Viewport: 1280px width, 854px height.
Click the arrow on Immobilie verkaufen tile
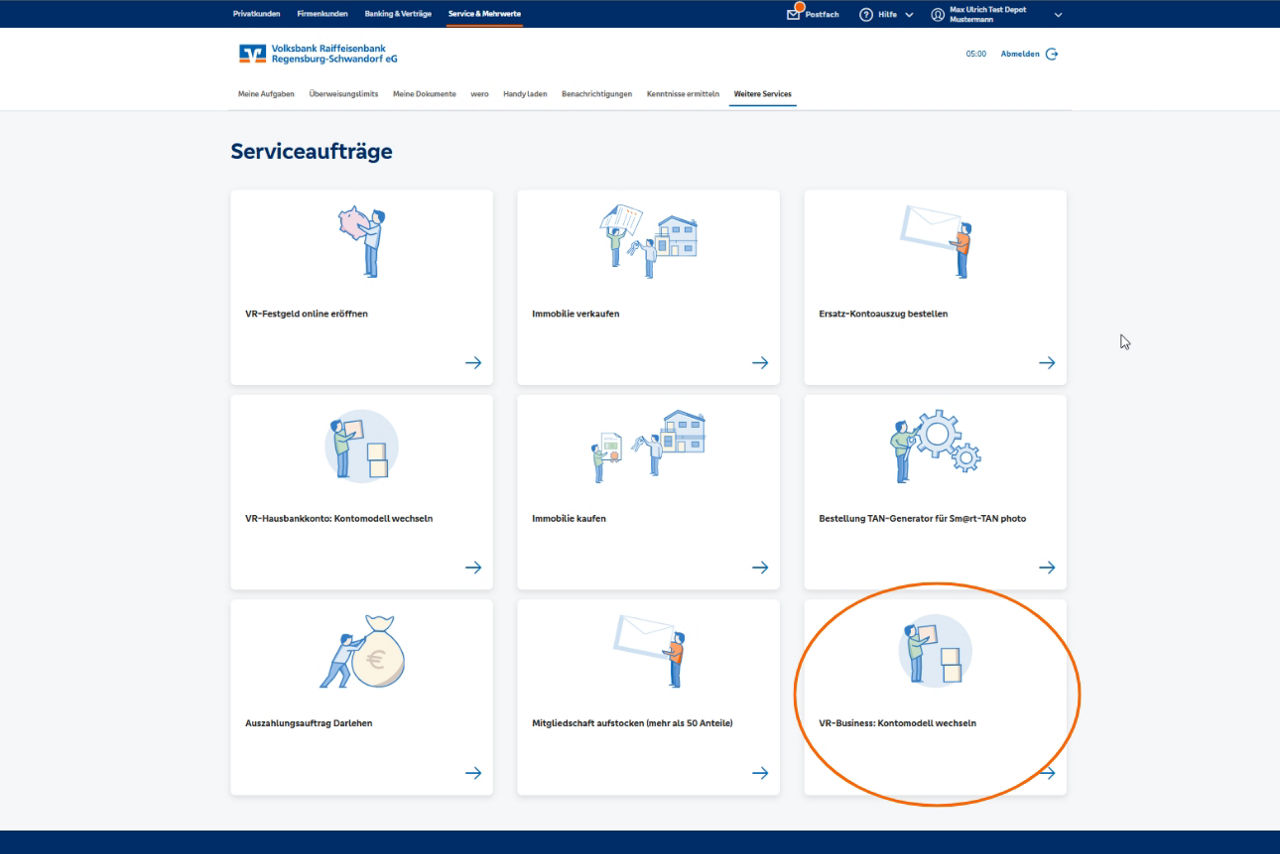click(759, 362)
